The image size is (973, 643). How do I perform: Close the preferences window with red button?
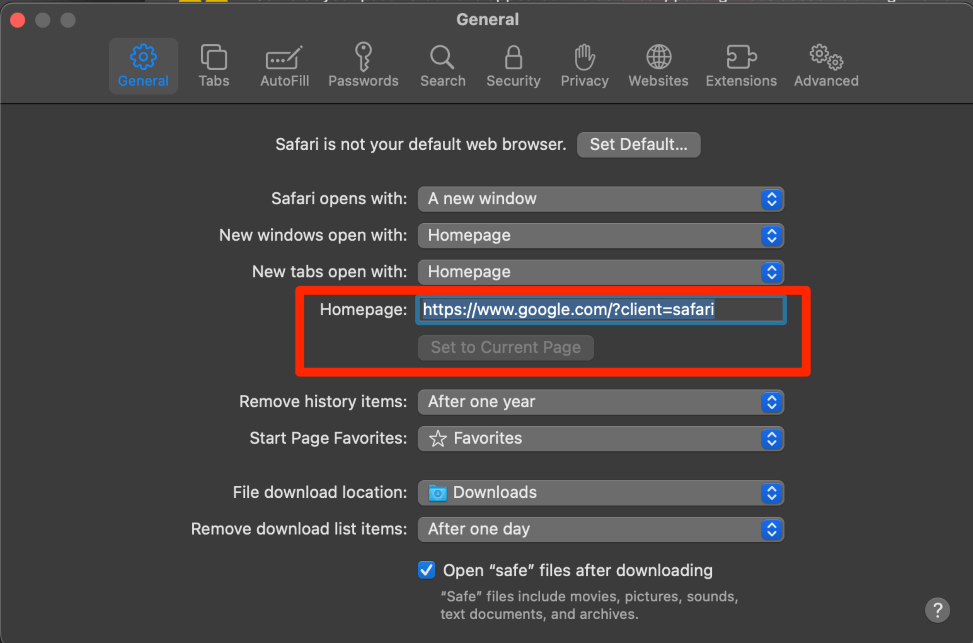pos(17,20)
